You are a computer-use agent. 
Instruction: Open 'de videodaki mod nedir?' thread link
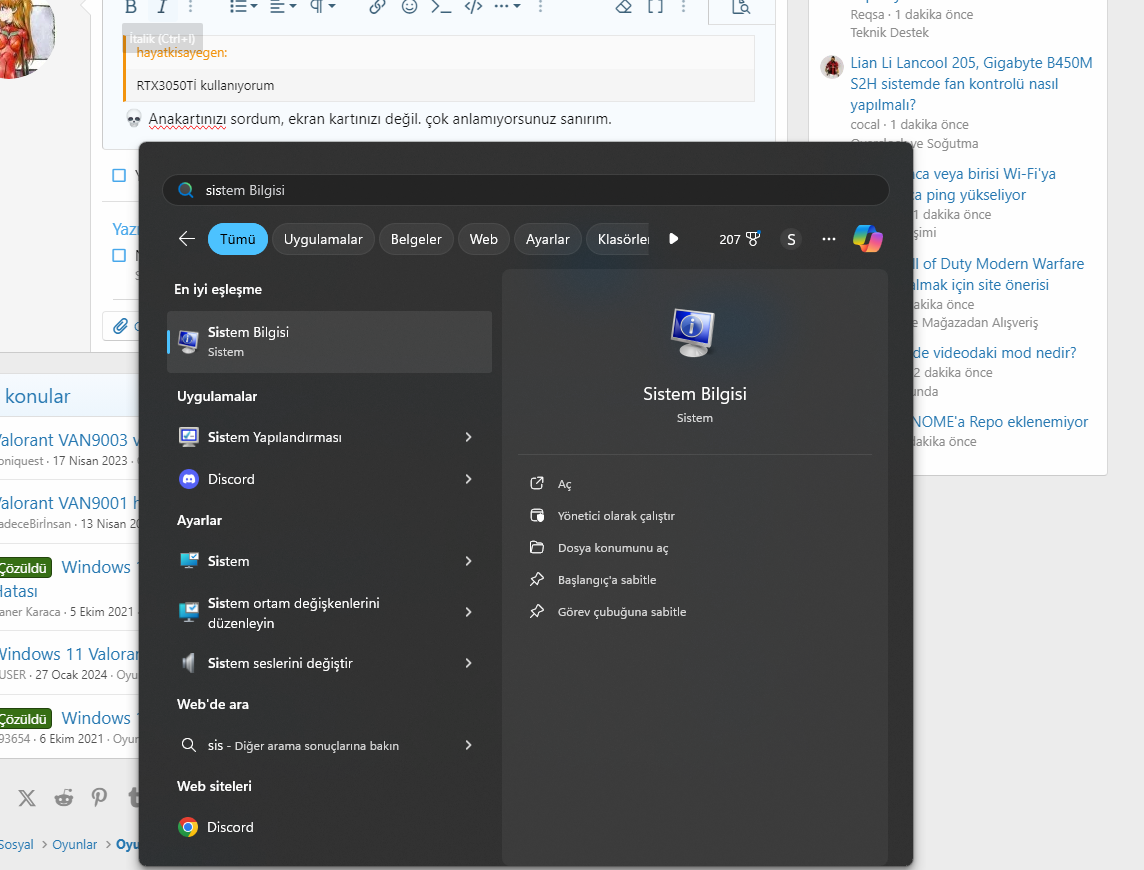[994, 353]
